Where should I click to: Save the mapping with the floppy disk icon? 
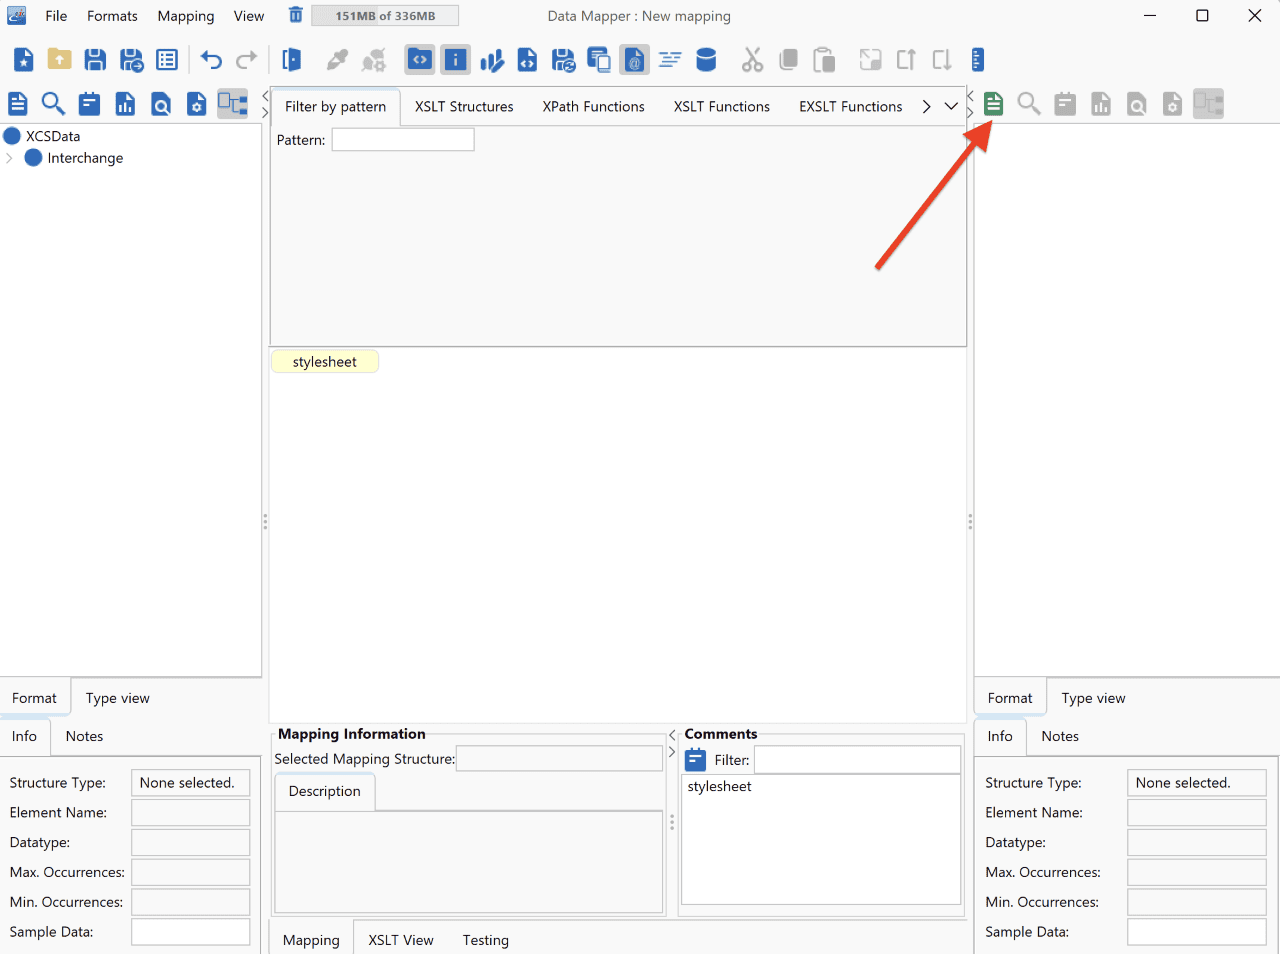95,60
